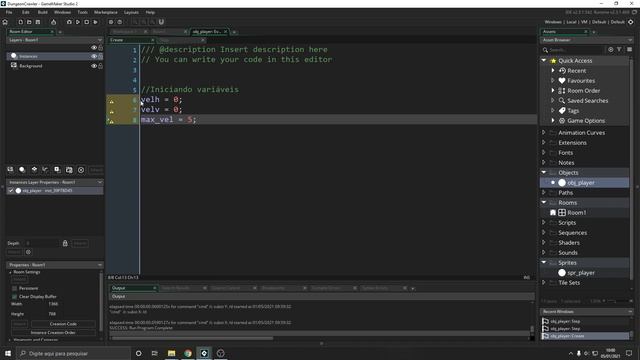Open target manager icon beside Default

pyautogui.click(x=631, y=22)
